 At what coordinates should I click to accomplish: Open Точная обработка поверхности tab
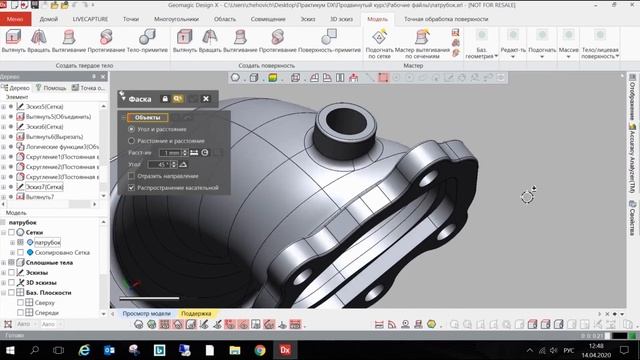click(446, 19)
